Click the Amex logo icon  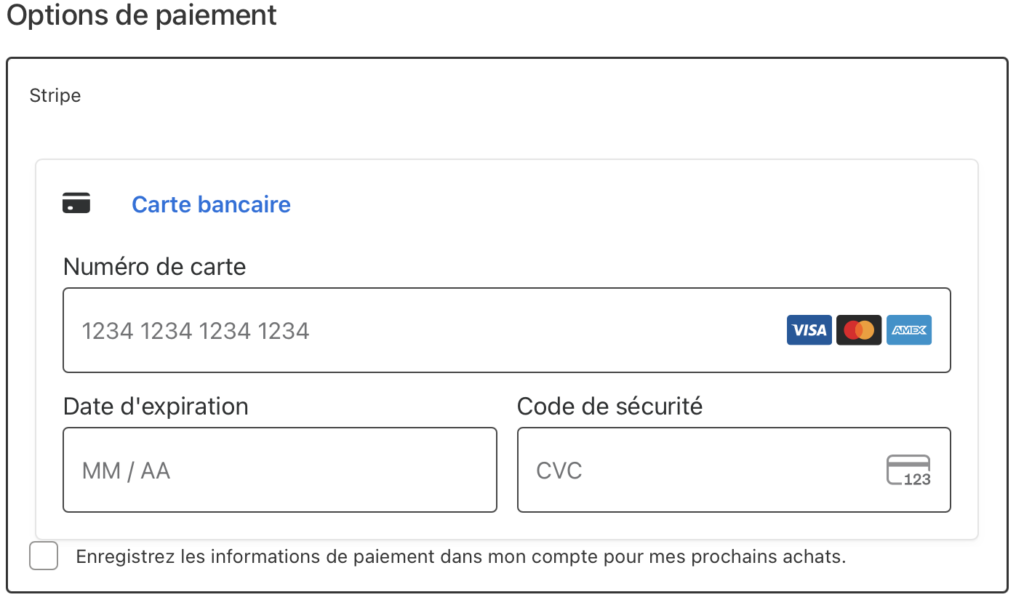[x=908, y=330]
